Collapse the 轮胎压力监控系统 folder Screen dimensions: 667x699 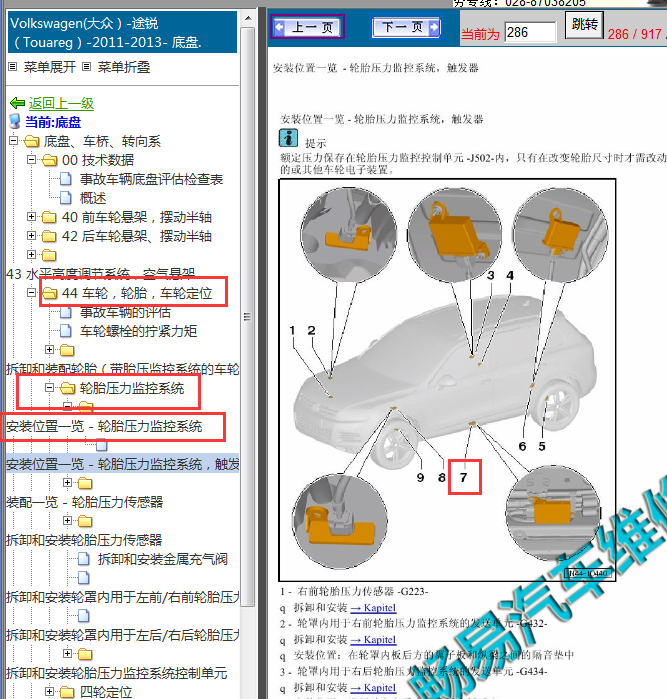pyautogui.click(x=49, y=387)
